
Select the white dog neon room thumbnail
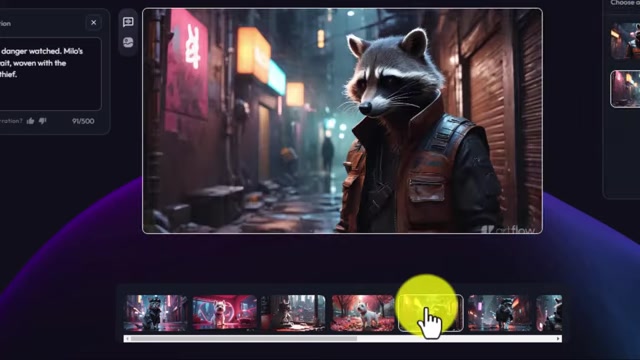[x=224, y=313]
